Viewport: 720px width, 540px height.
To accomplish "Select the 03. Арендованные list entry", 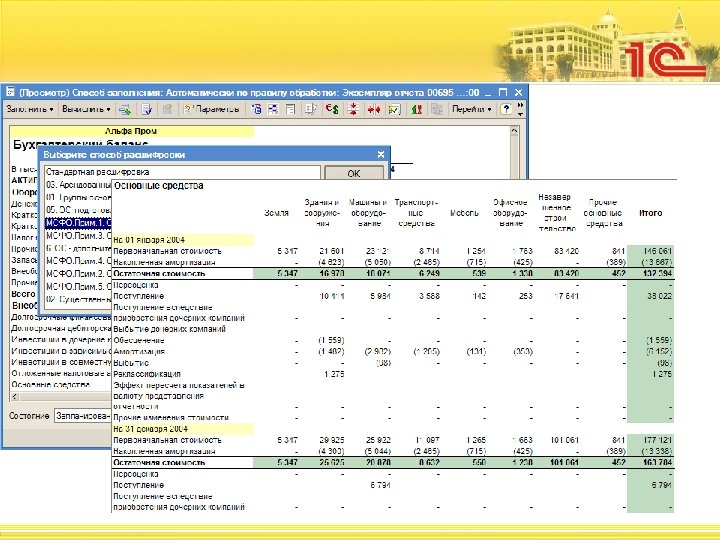I will (x=78, y=185).
